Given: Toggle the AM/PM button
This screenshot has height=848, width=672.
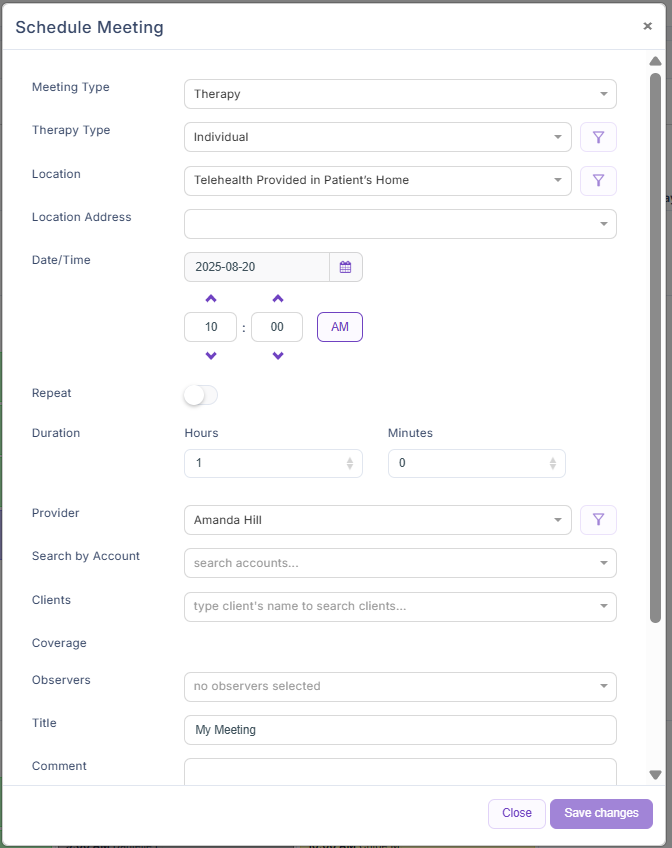Looking at the screenshot, I should 340,327.
